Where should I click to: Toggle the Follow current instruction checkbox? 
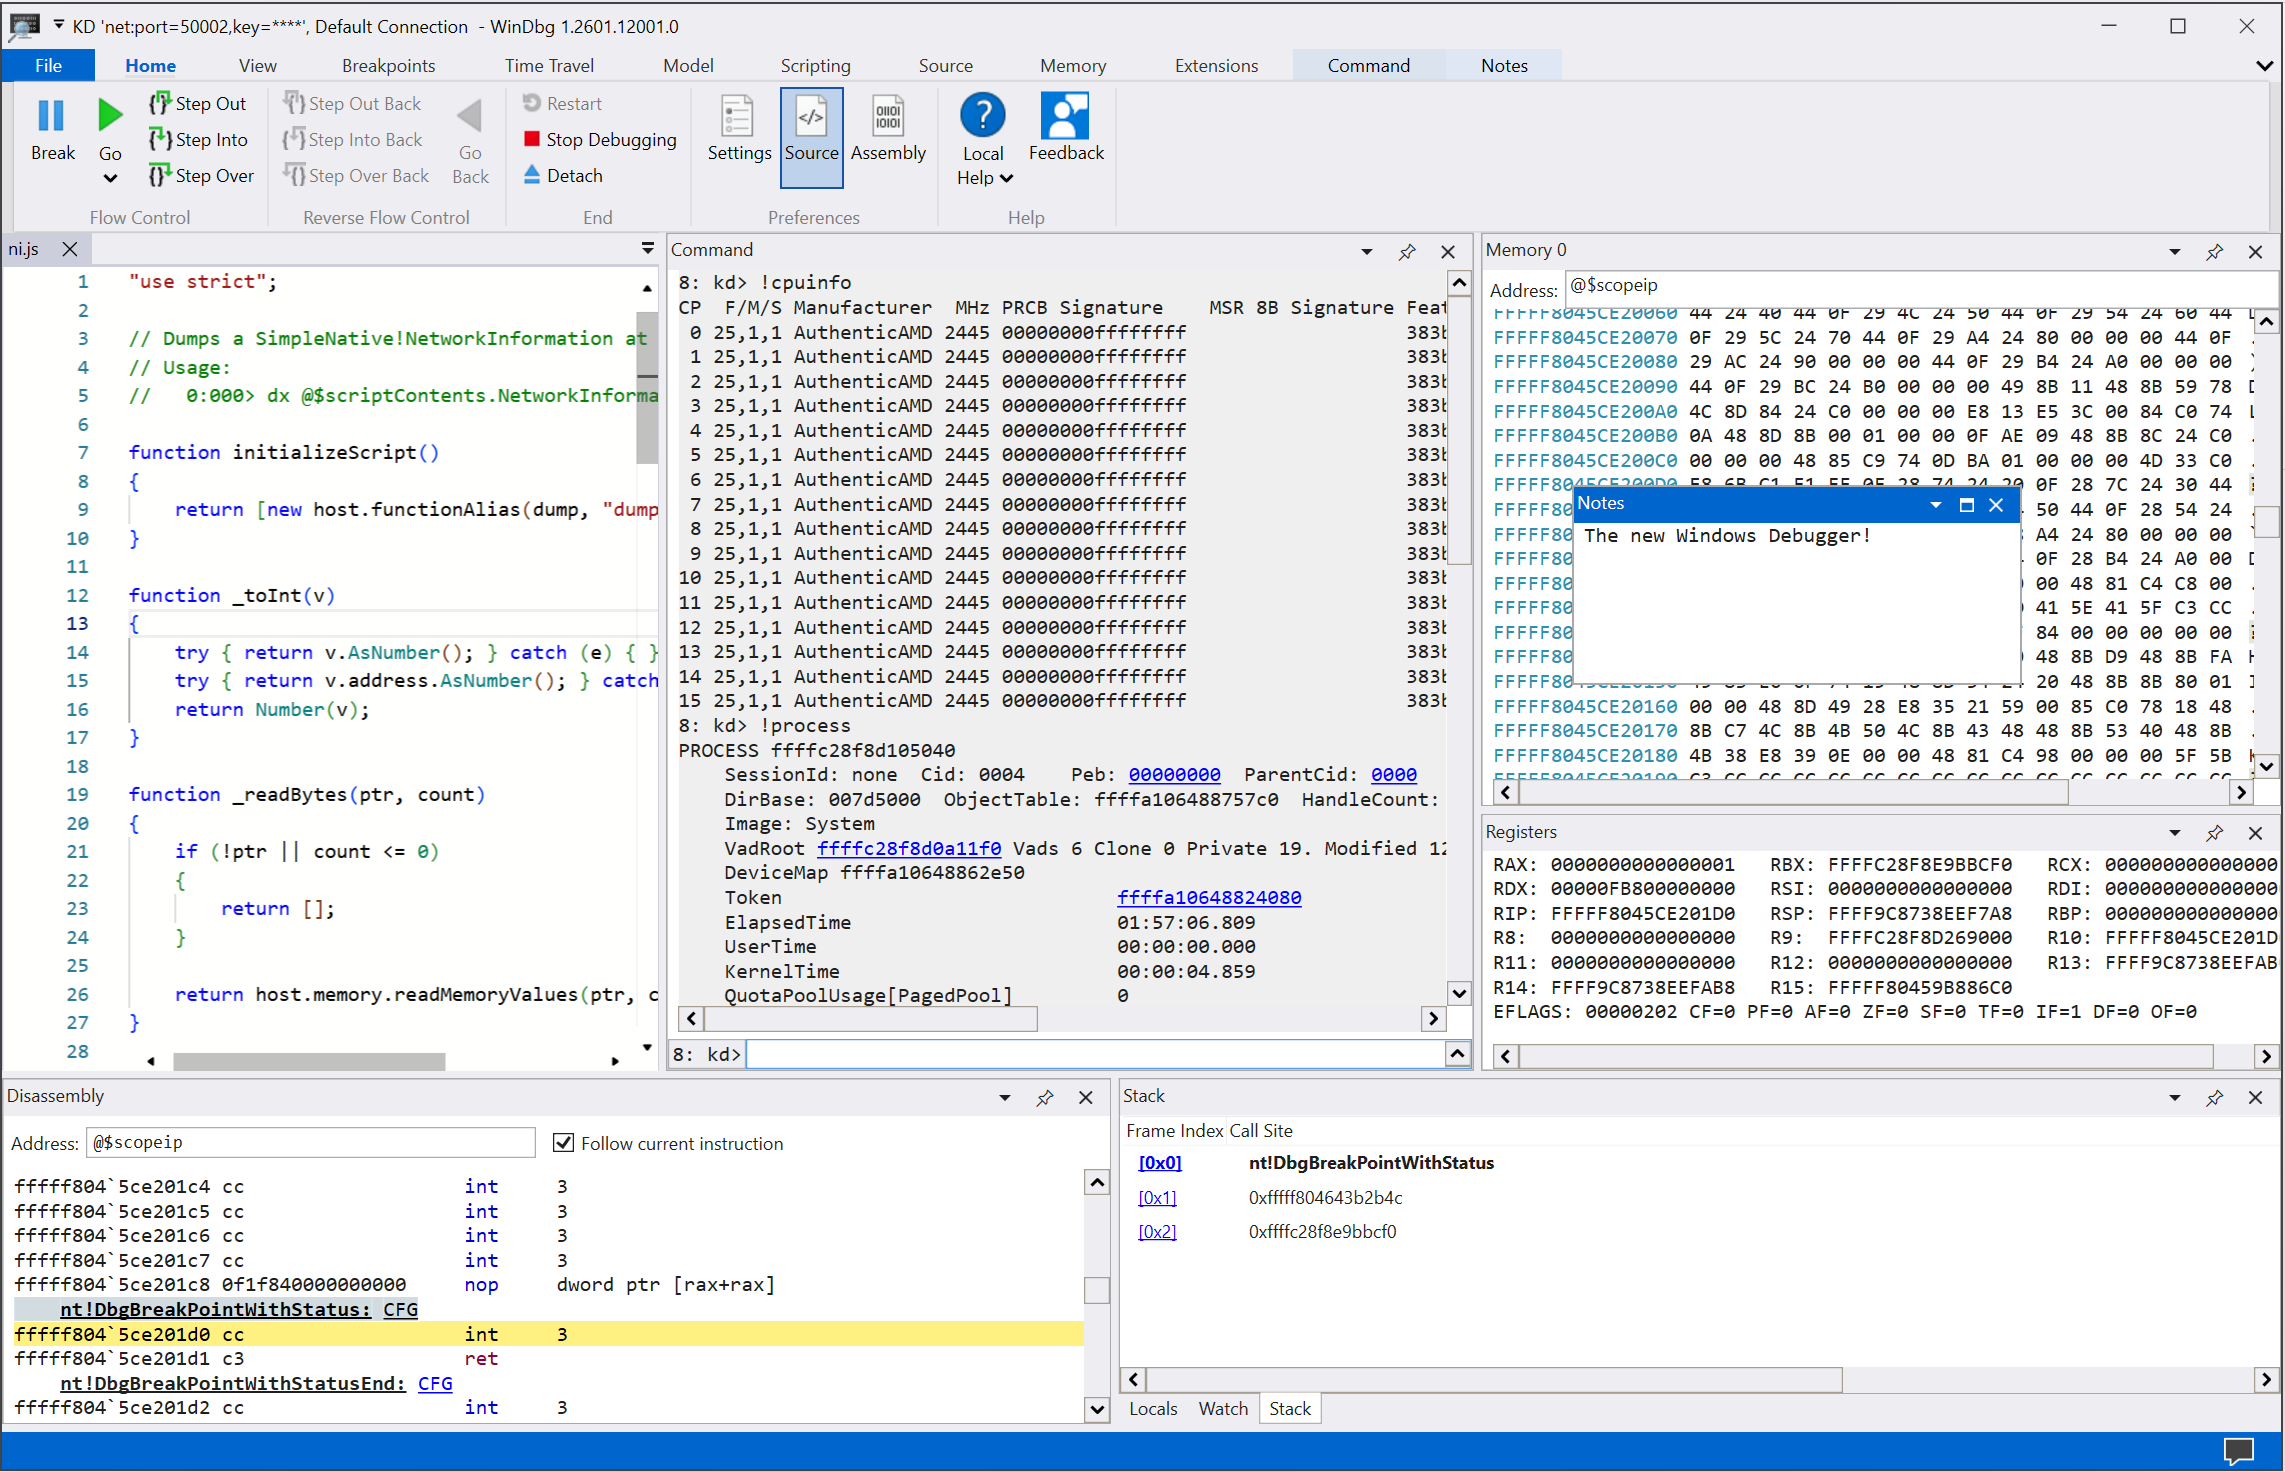564,1142
